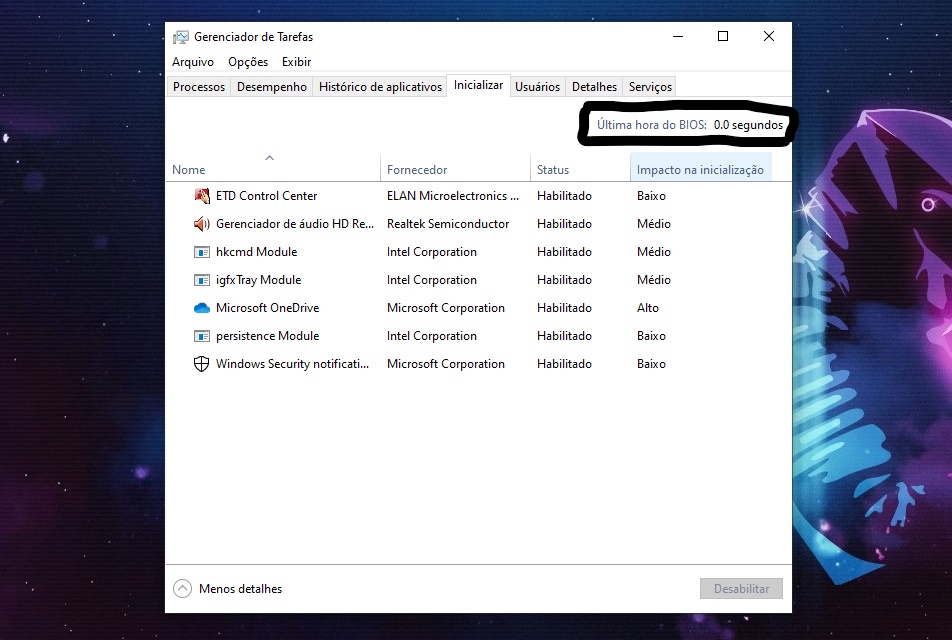The width and height of the screenshot is (952, 640).
Task: Select the Microsoft OneDrive name
Action: tap(268, 308)
